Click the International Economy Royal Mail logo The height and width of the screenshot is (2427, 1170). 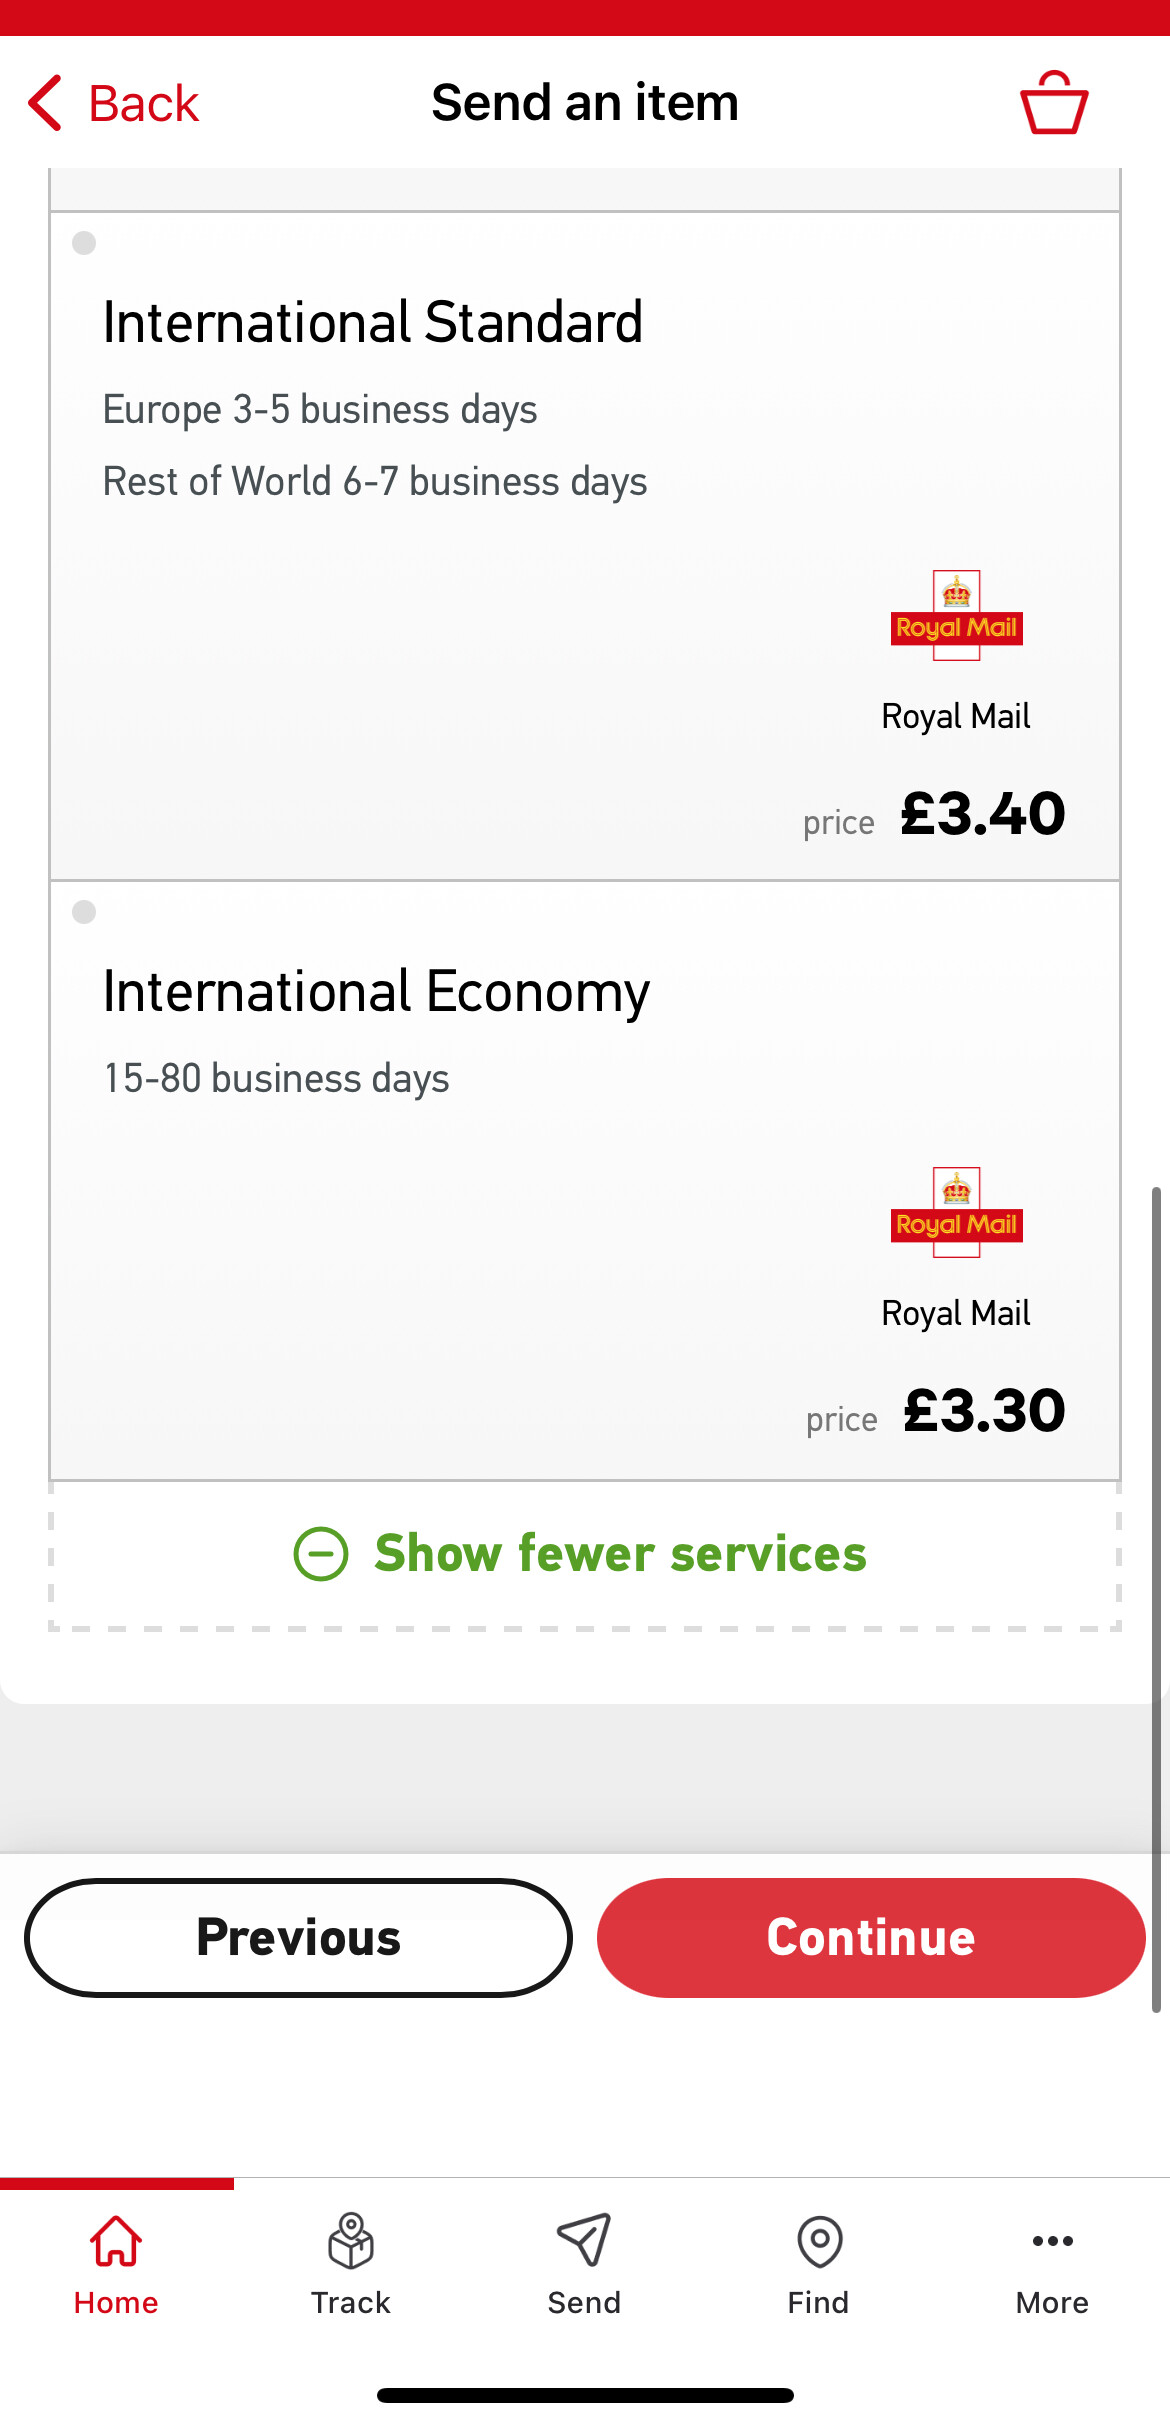pyautogui.click(x=956, y=1213)
